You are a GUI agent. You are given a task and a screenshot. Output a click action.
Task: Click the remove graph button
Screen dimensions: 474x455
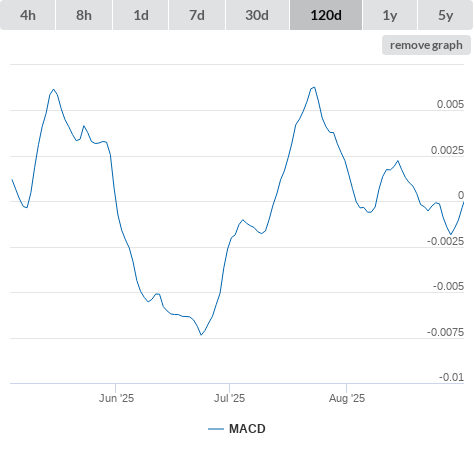(426, 45)
